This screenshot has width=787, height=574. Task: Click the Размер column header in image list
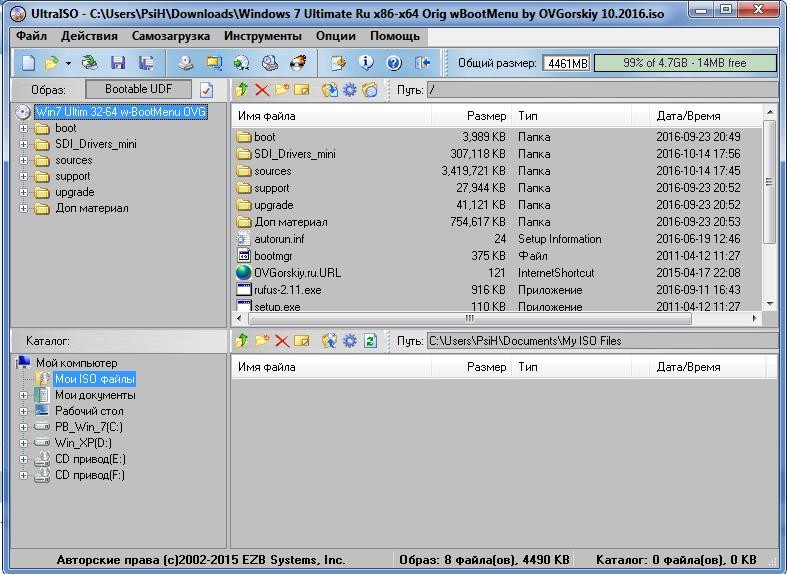point(471,116)
